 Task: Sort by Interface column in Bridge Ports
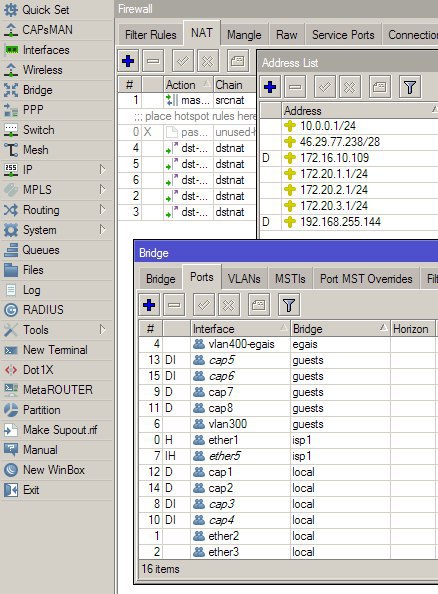point(240,328)
